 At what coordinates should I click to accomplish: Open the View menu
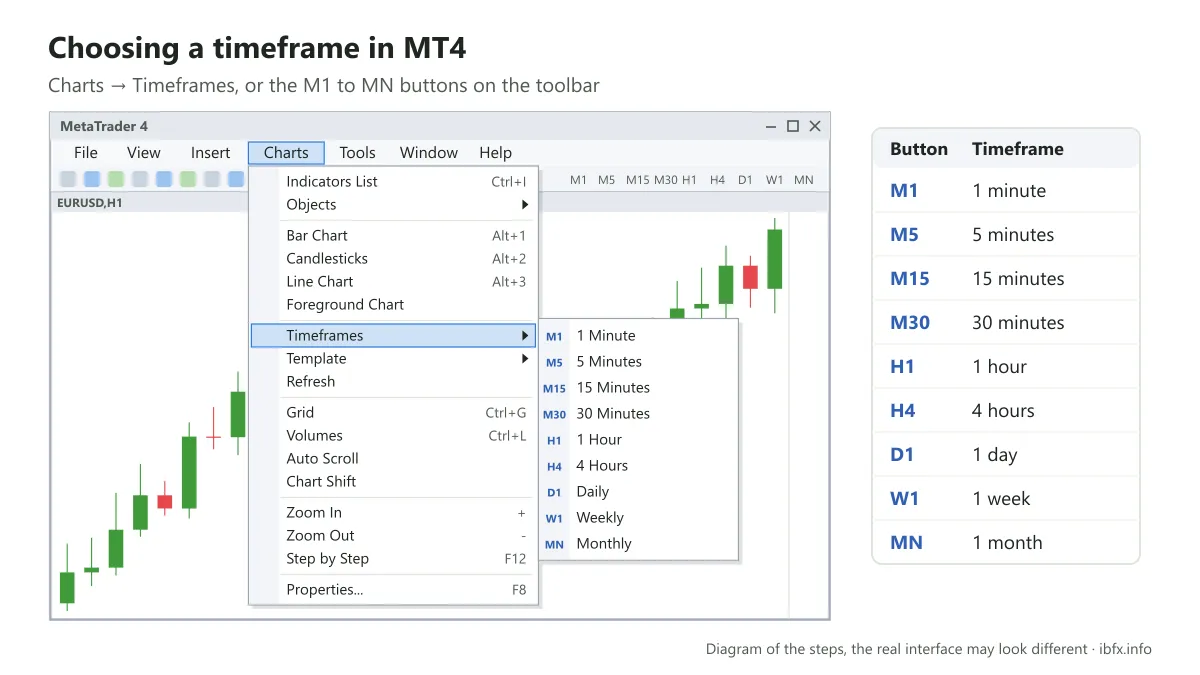point(144,153)
